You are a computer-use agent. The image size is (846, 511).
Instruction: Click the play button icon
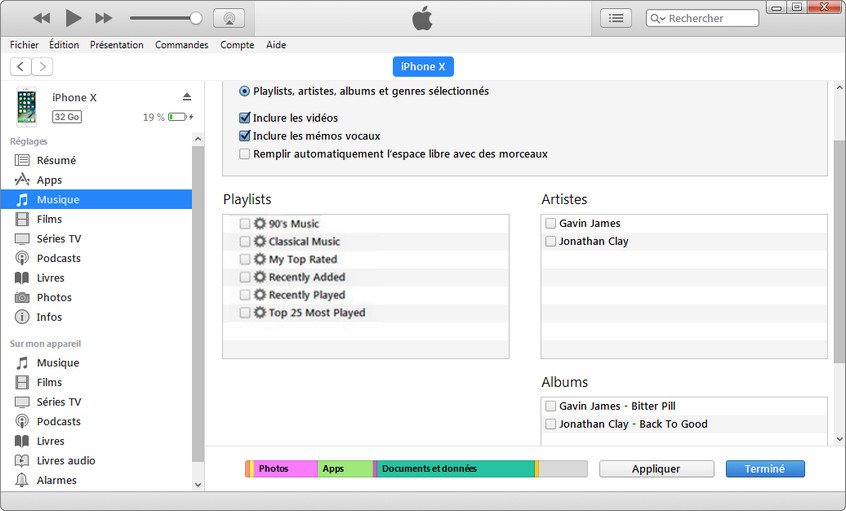point(73,18)
